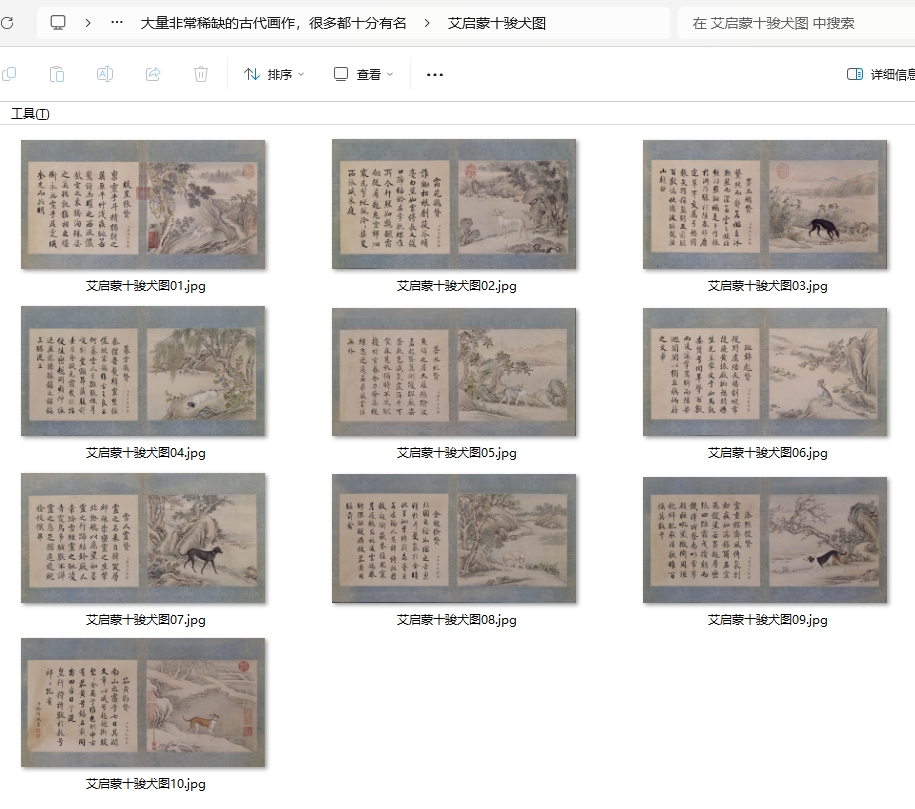Click the Copy icon in toolbar

tap(9, 74)
